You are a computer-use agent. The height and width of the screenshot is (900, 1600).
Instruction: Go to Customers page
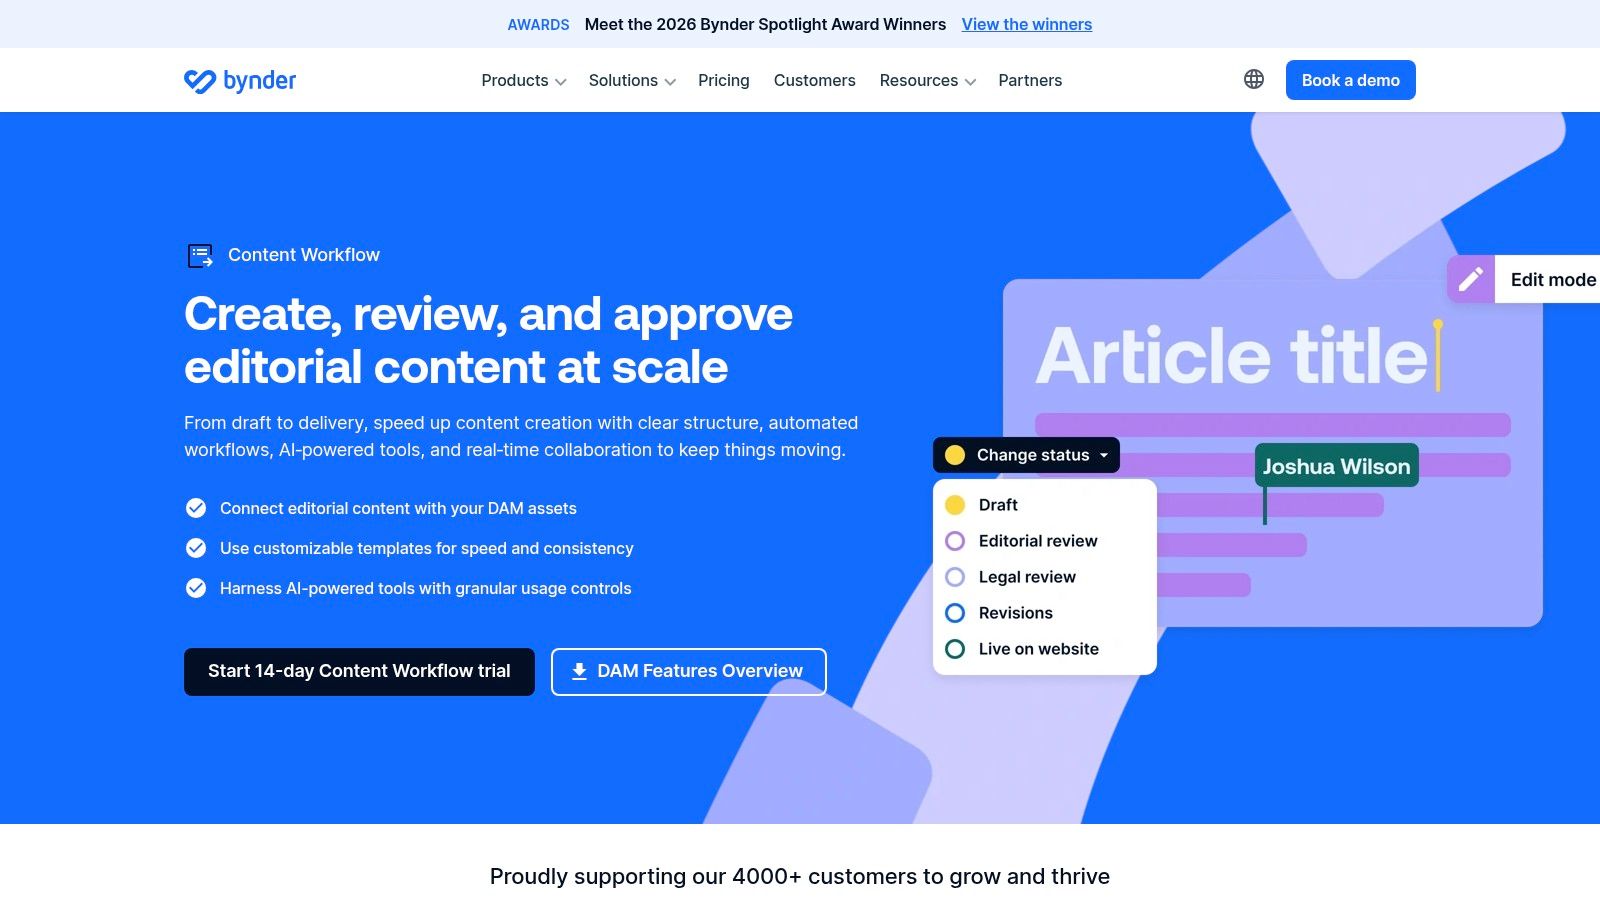point(815,80)
